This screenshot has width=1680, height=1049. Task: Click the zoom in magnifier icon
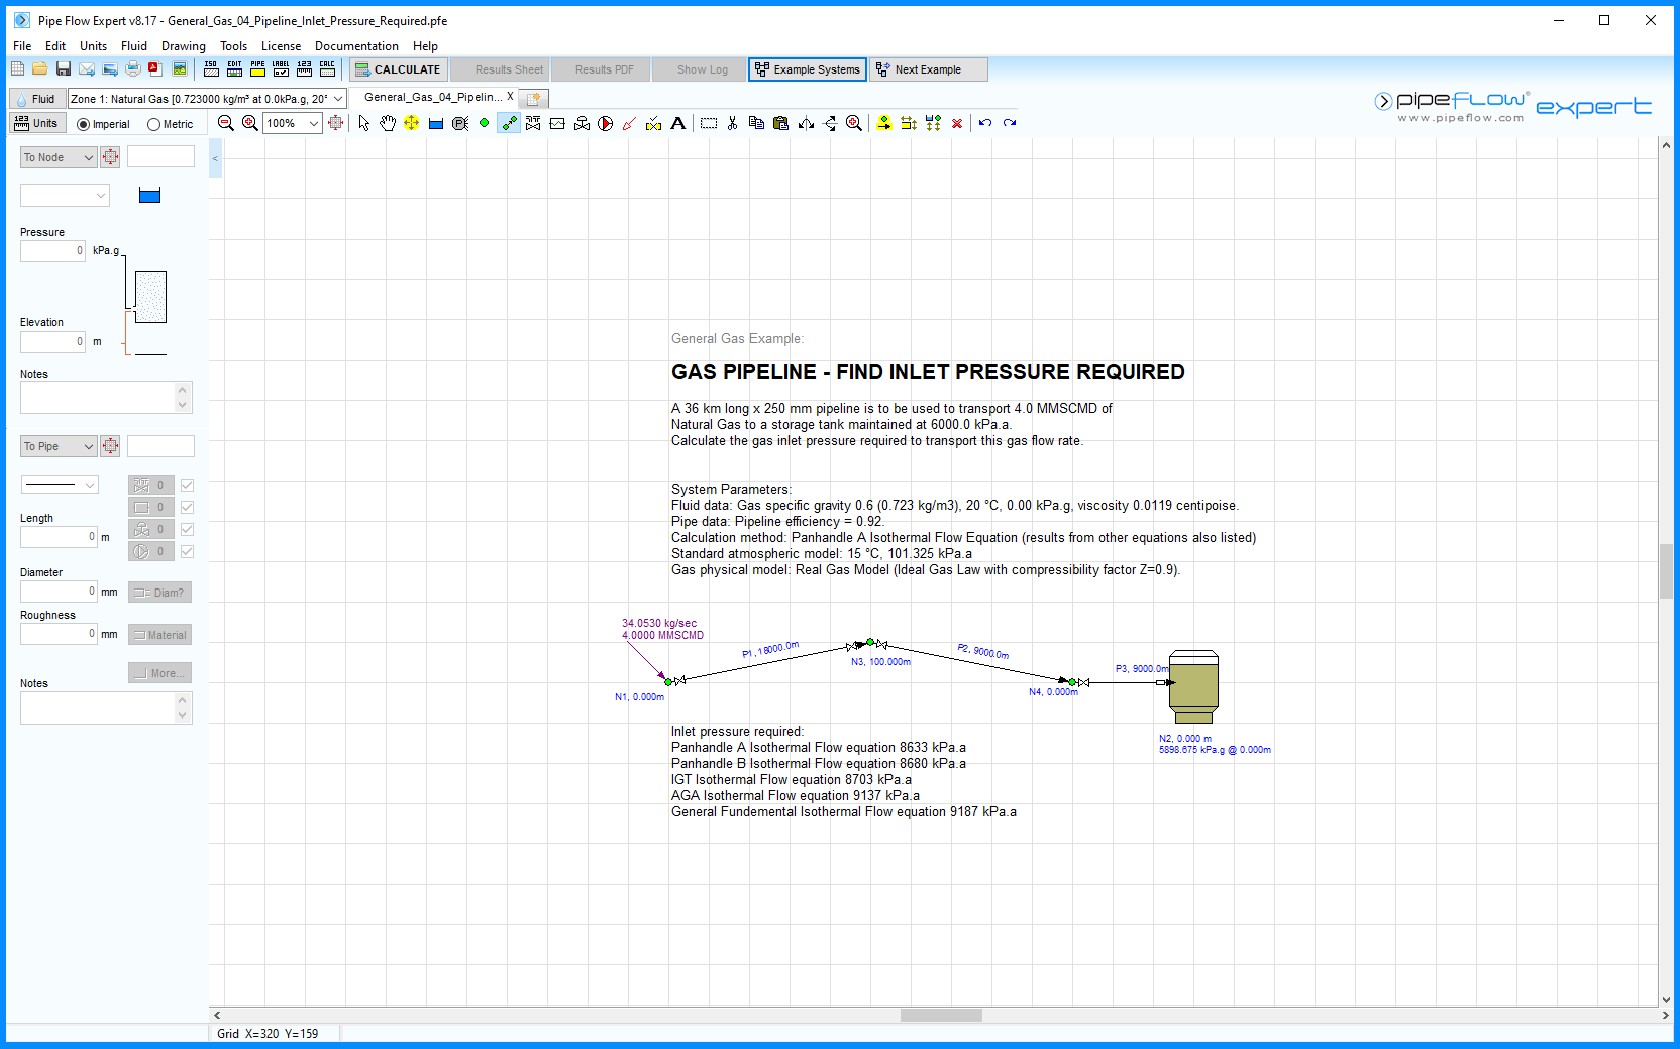point(250,123)
